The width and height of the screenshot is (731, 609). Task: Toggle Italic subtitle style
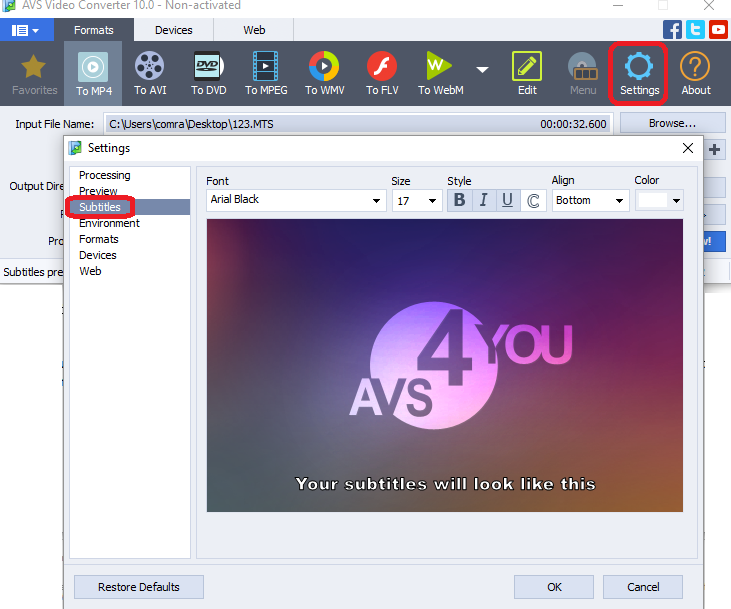(484, 200)
